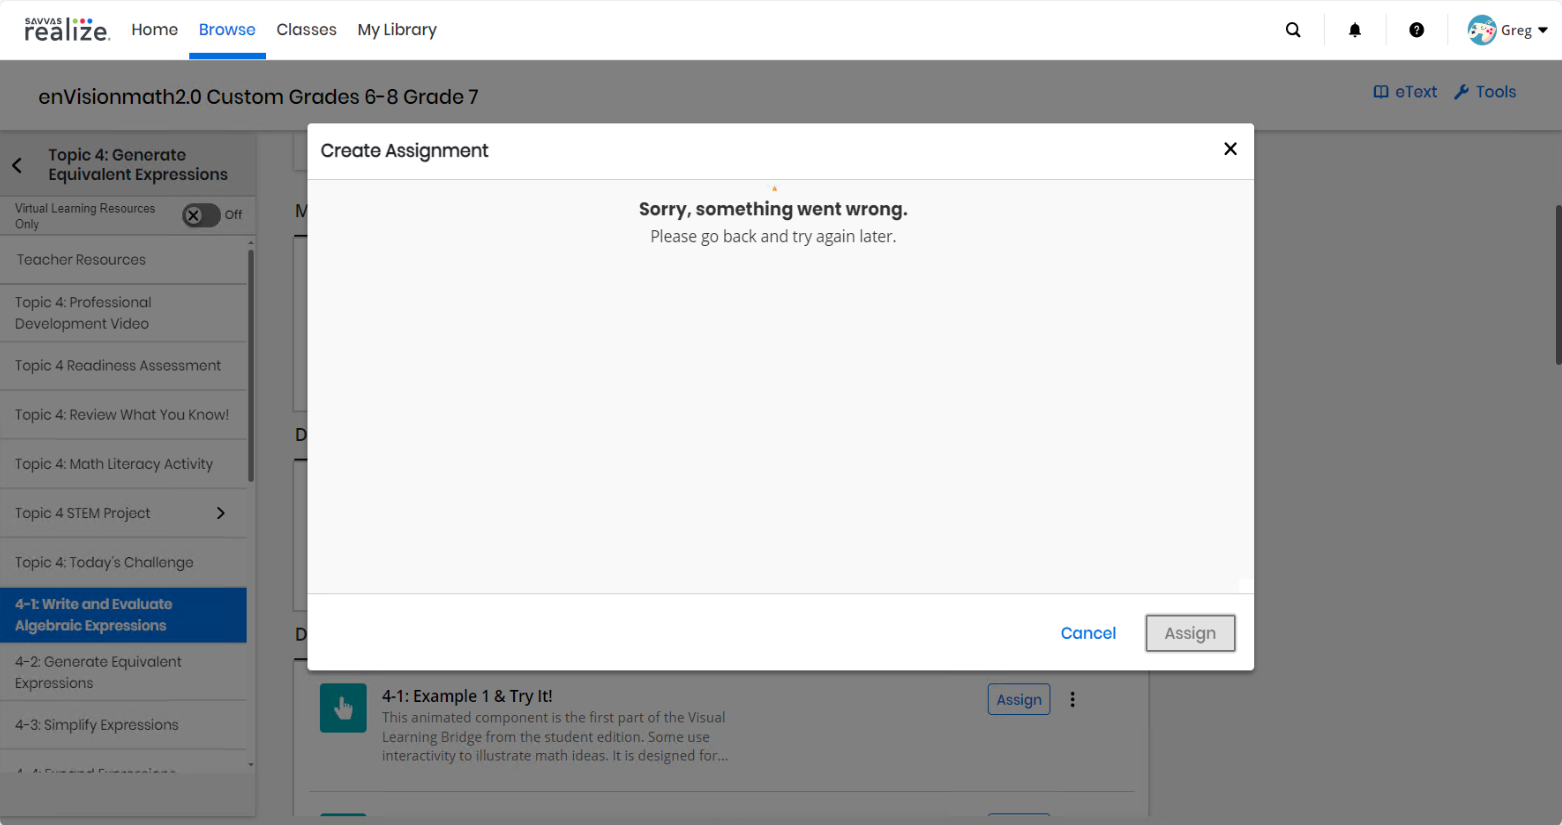Cancel the assignment creation
Screen dimensions: 1562x825
[x=1088, y=632]
